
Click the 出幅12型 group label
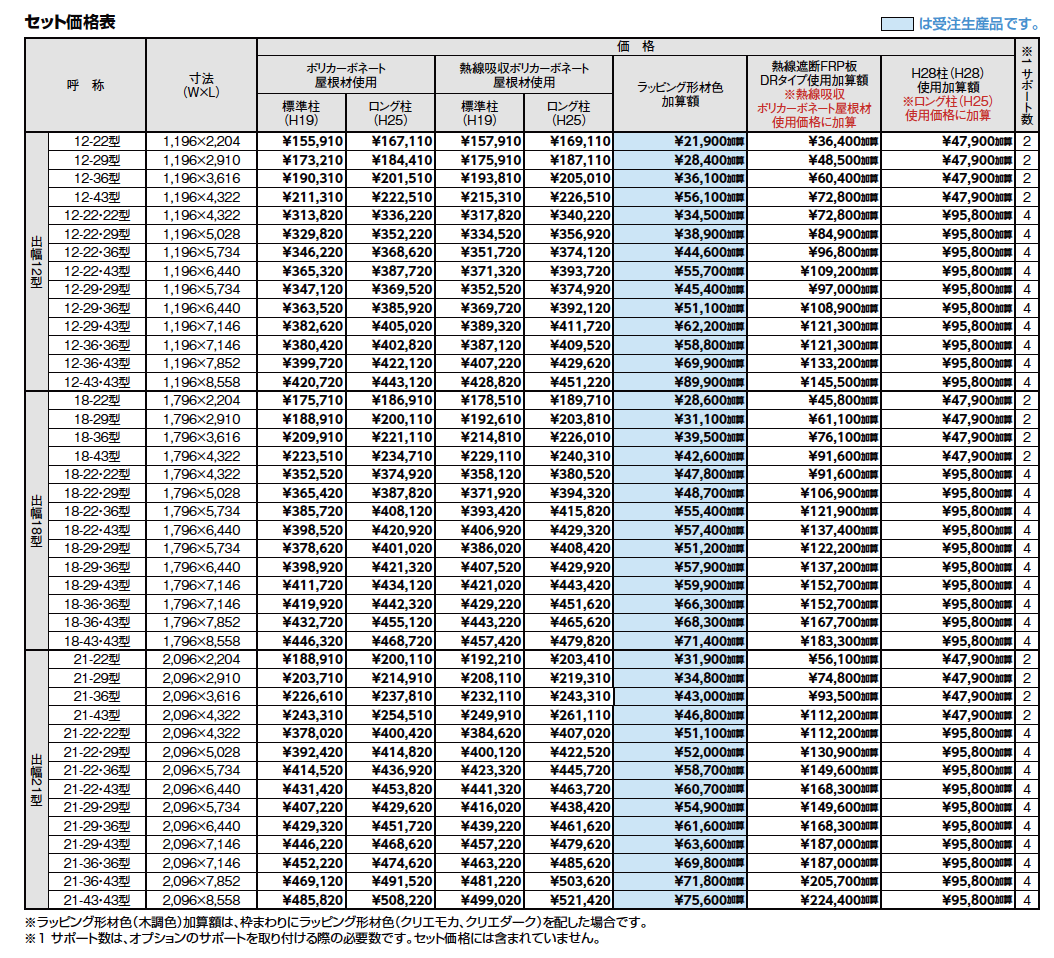(36, 262)
